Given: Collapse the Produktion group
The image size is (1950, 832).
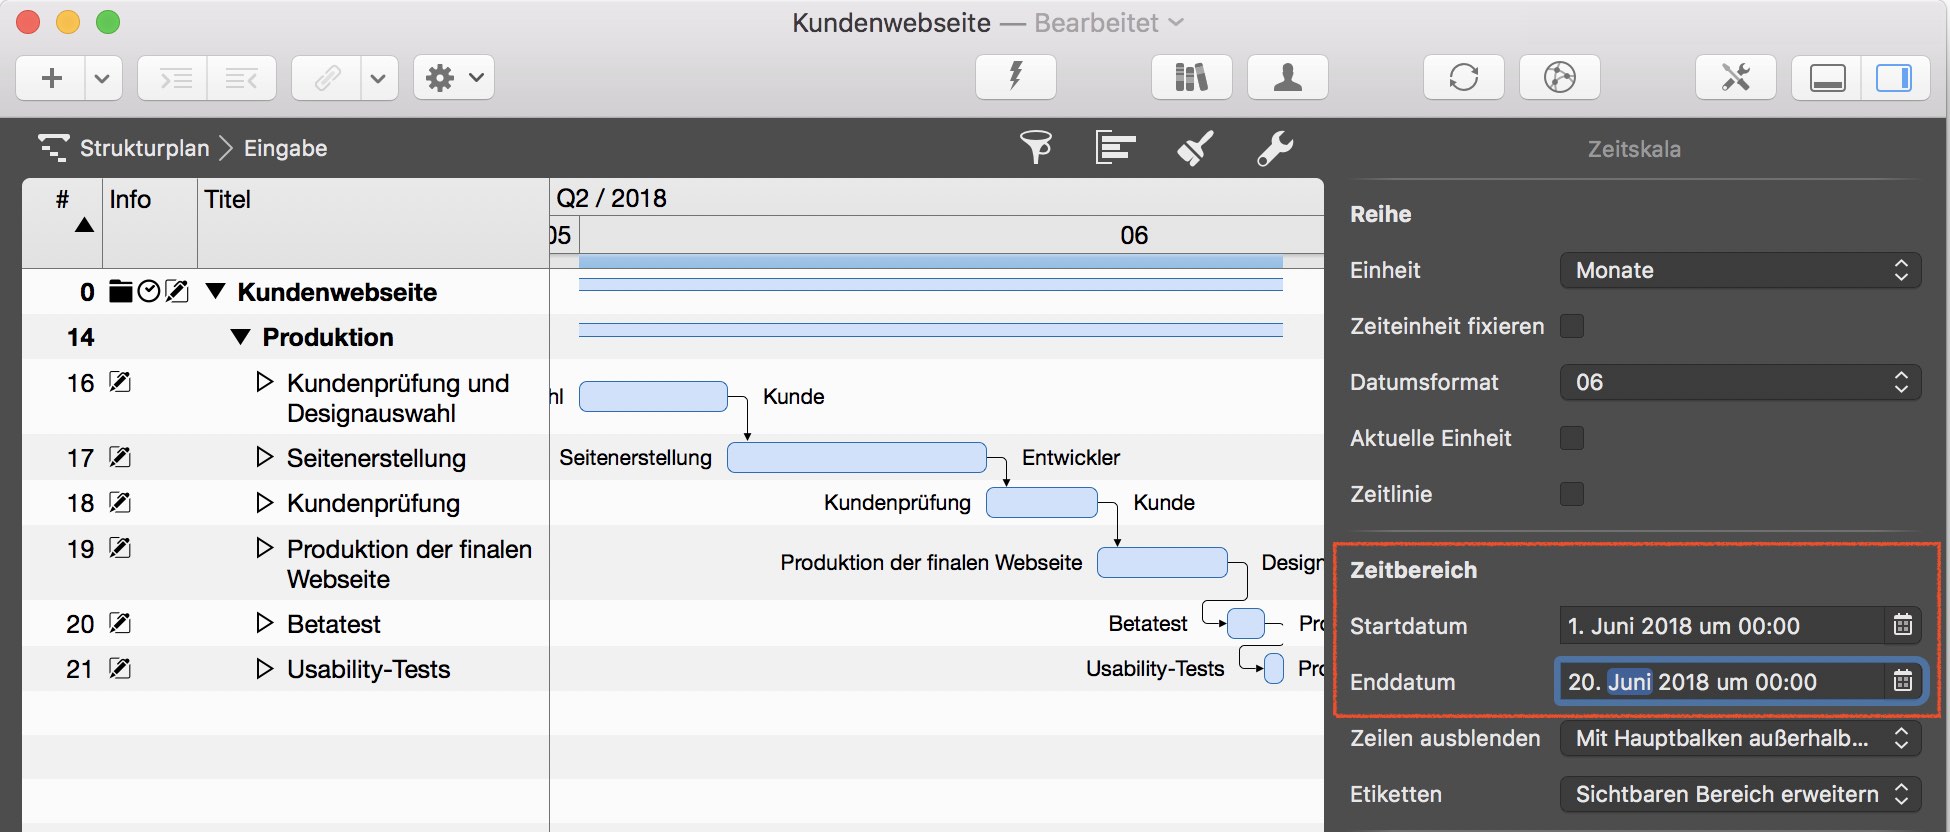Looking at the screenshot, I should pyautogui.click(x=240, y=337).
